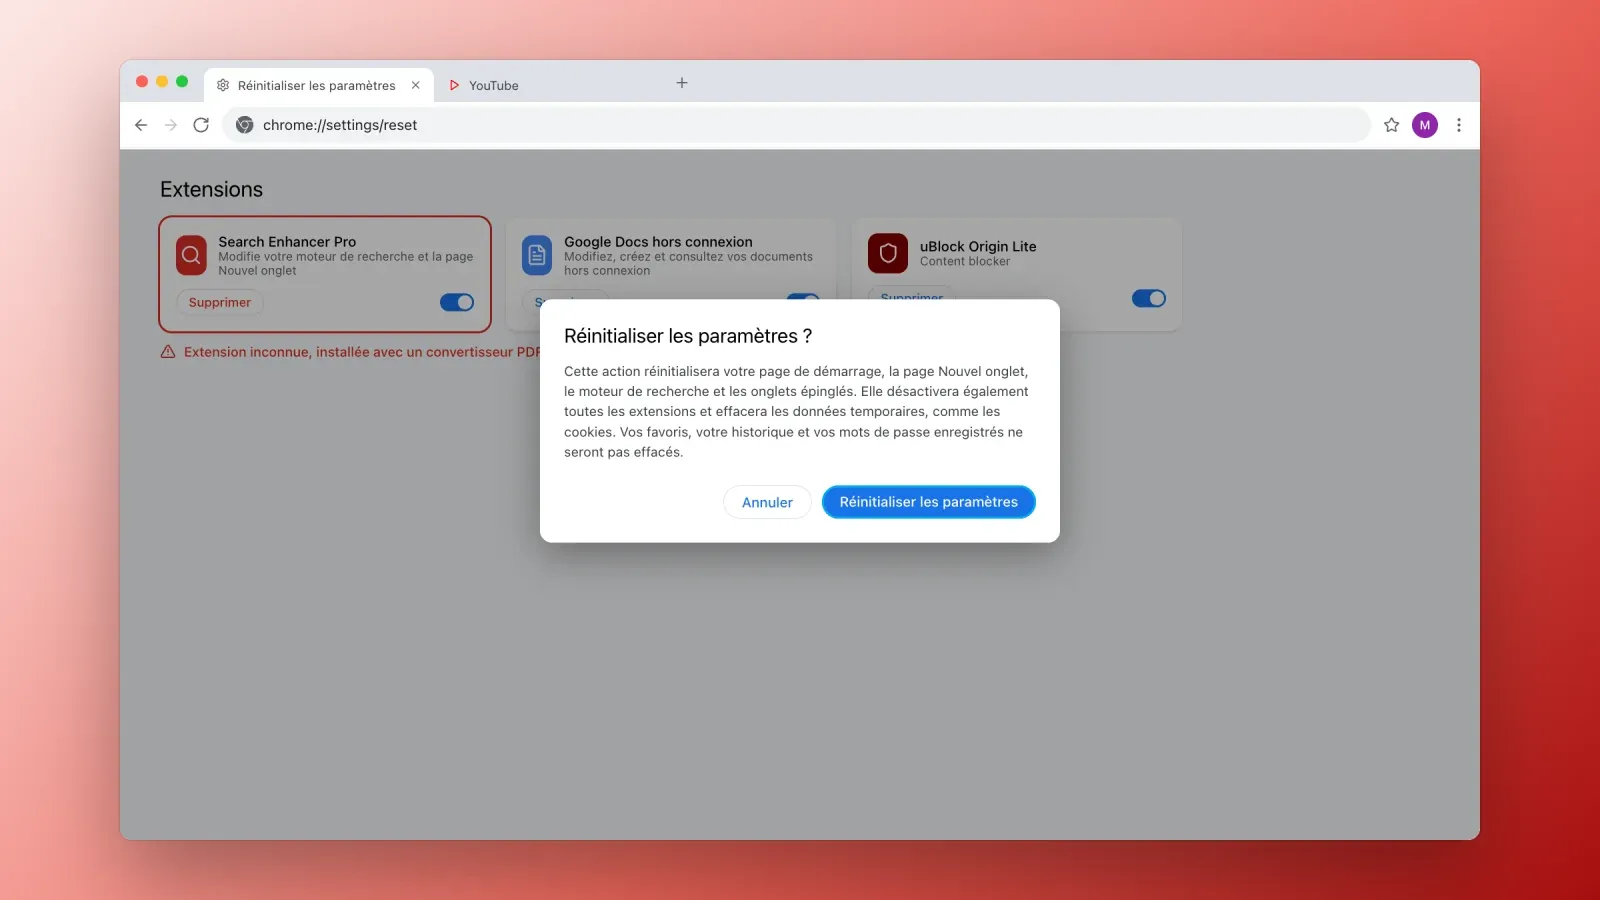Image resolution: width=1600 pixels, height=900 pixels.
Task: Click the 'Extension inconnue' warning text
Action: point(362,352)
